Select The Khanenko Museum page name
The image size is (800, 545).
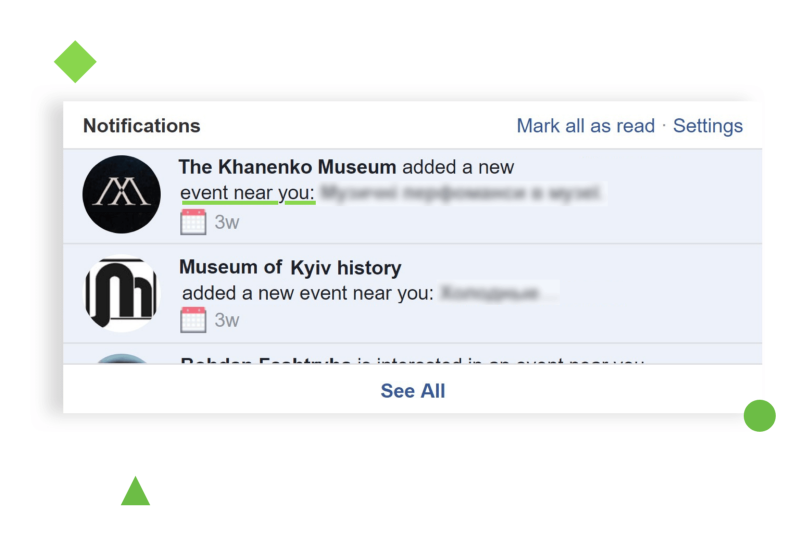coord(287,167)
